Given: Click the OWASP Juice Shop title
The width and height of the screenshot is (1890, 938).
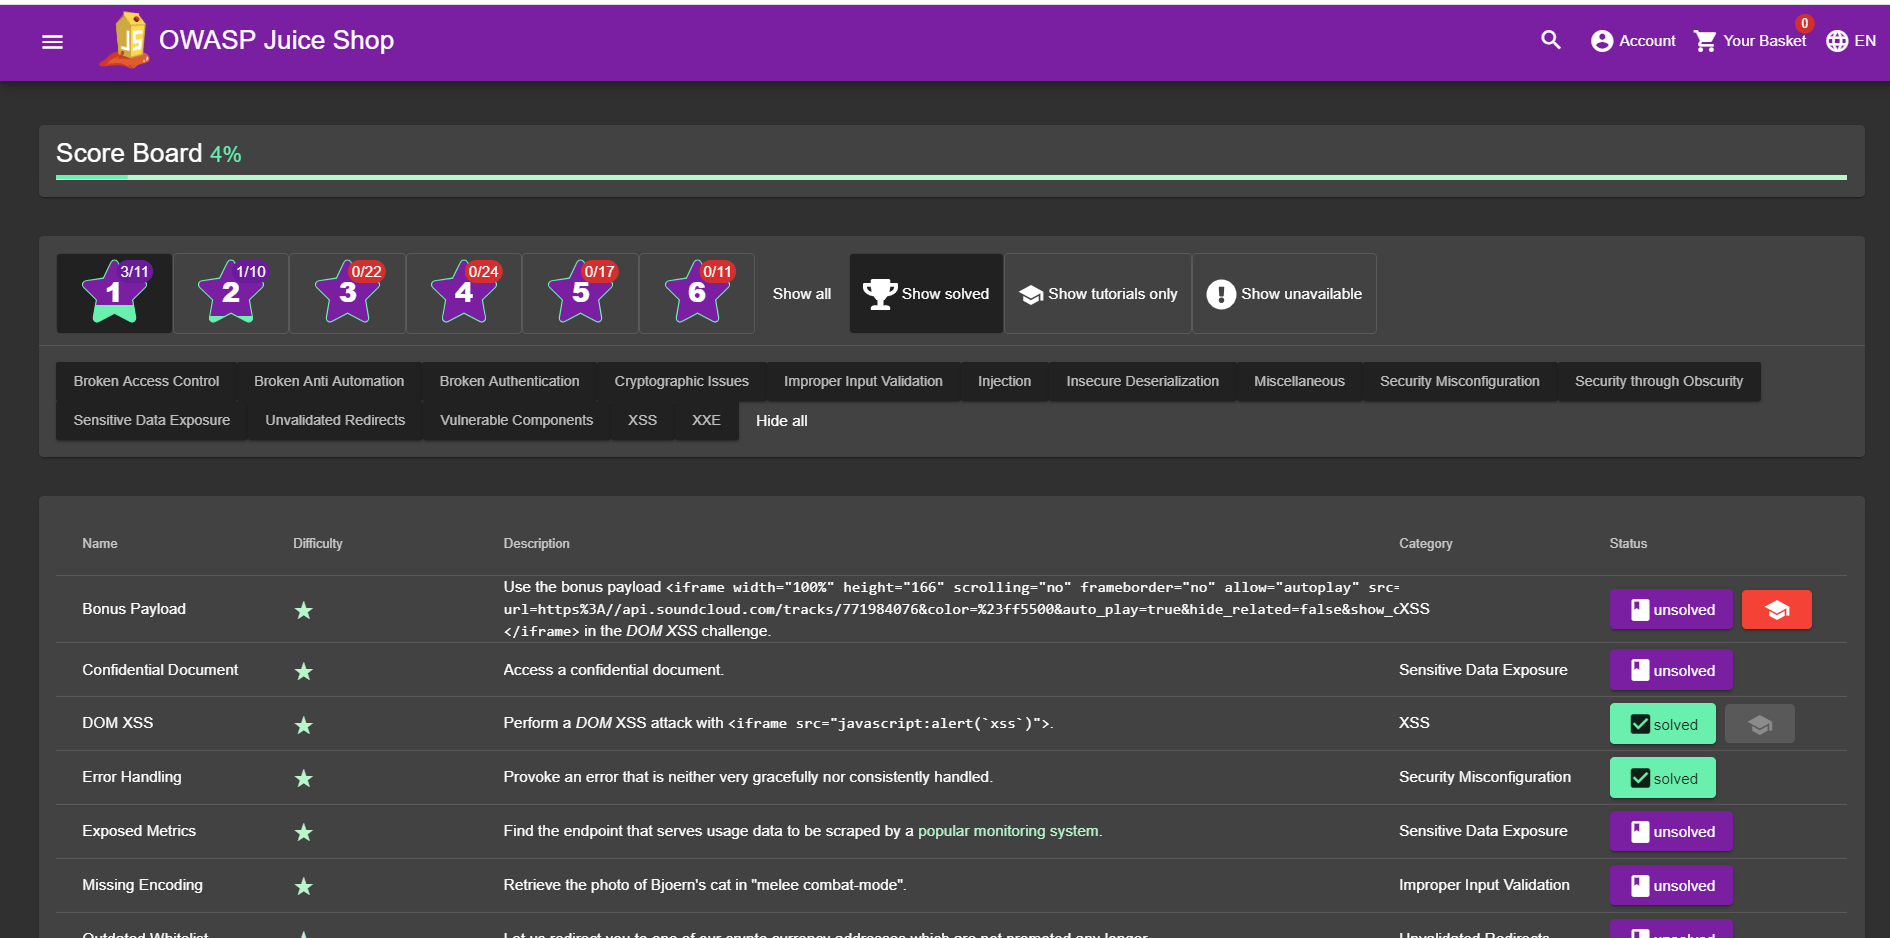Looking at the screenshot, I should click(x=277, y=40).
